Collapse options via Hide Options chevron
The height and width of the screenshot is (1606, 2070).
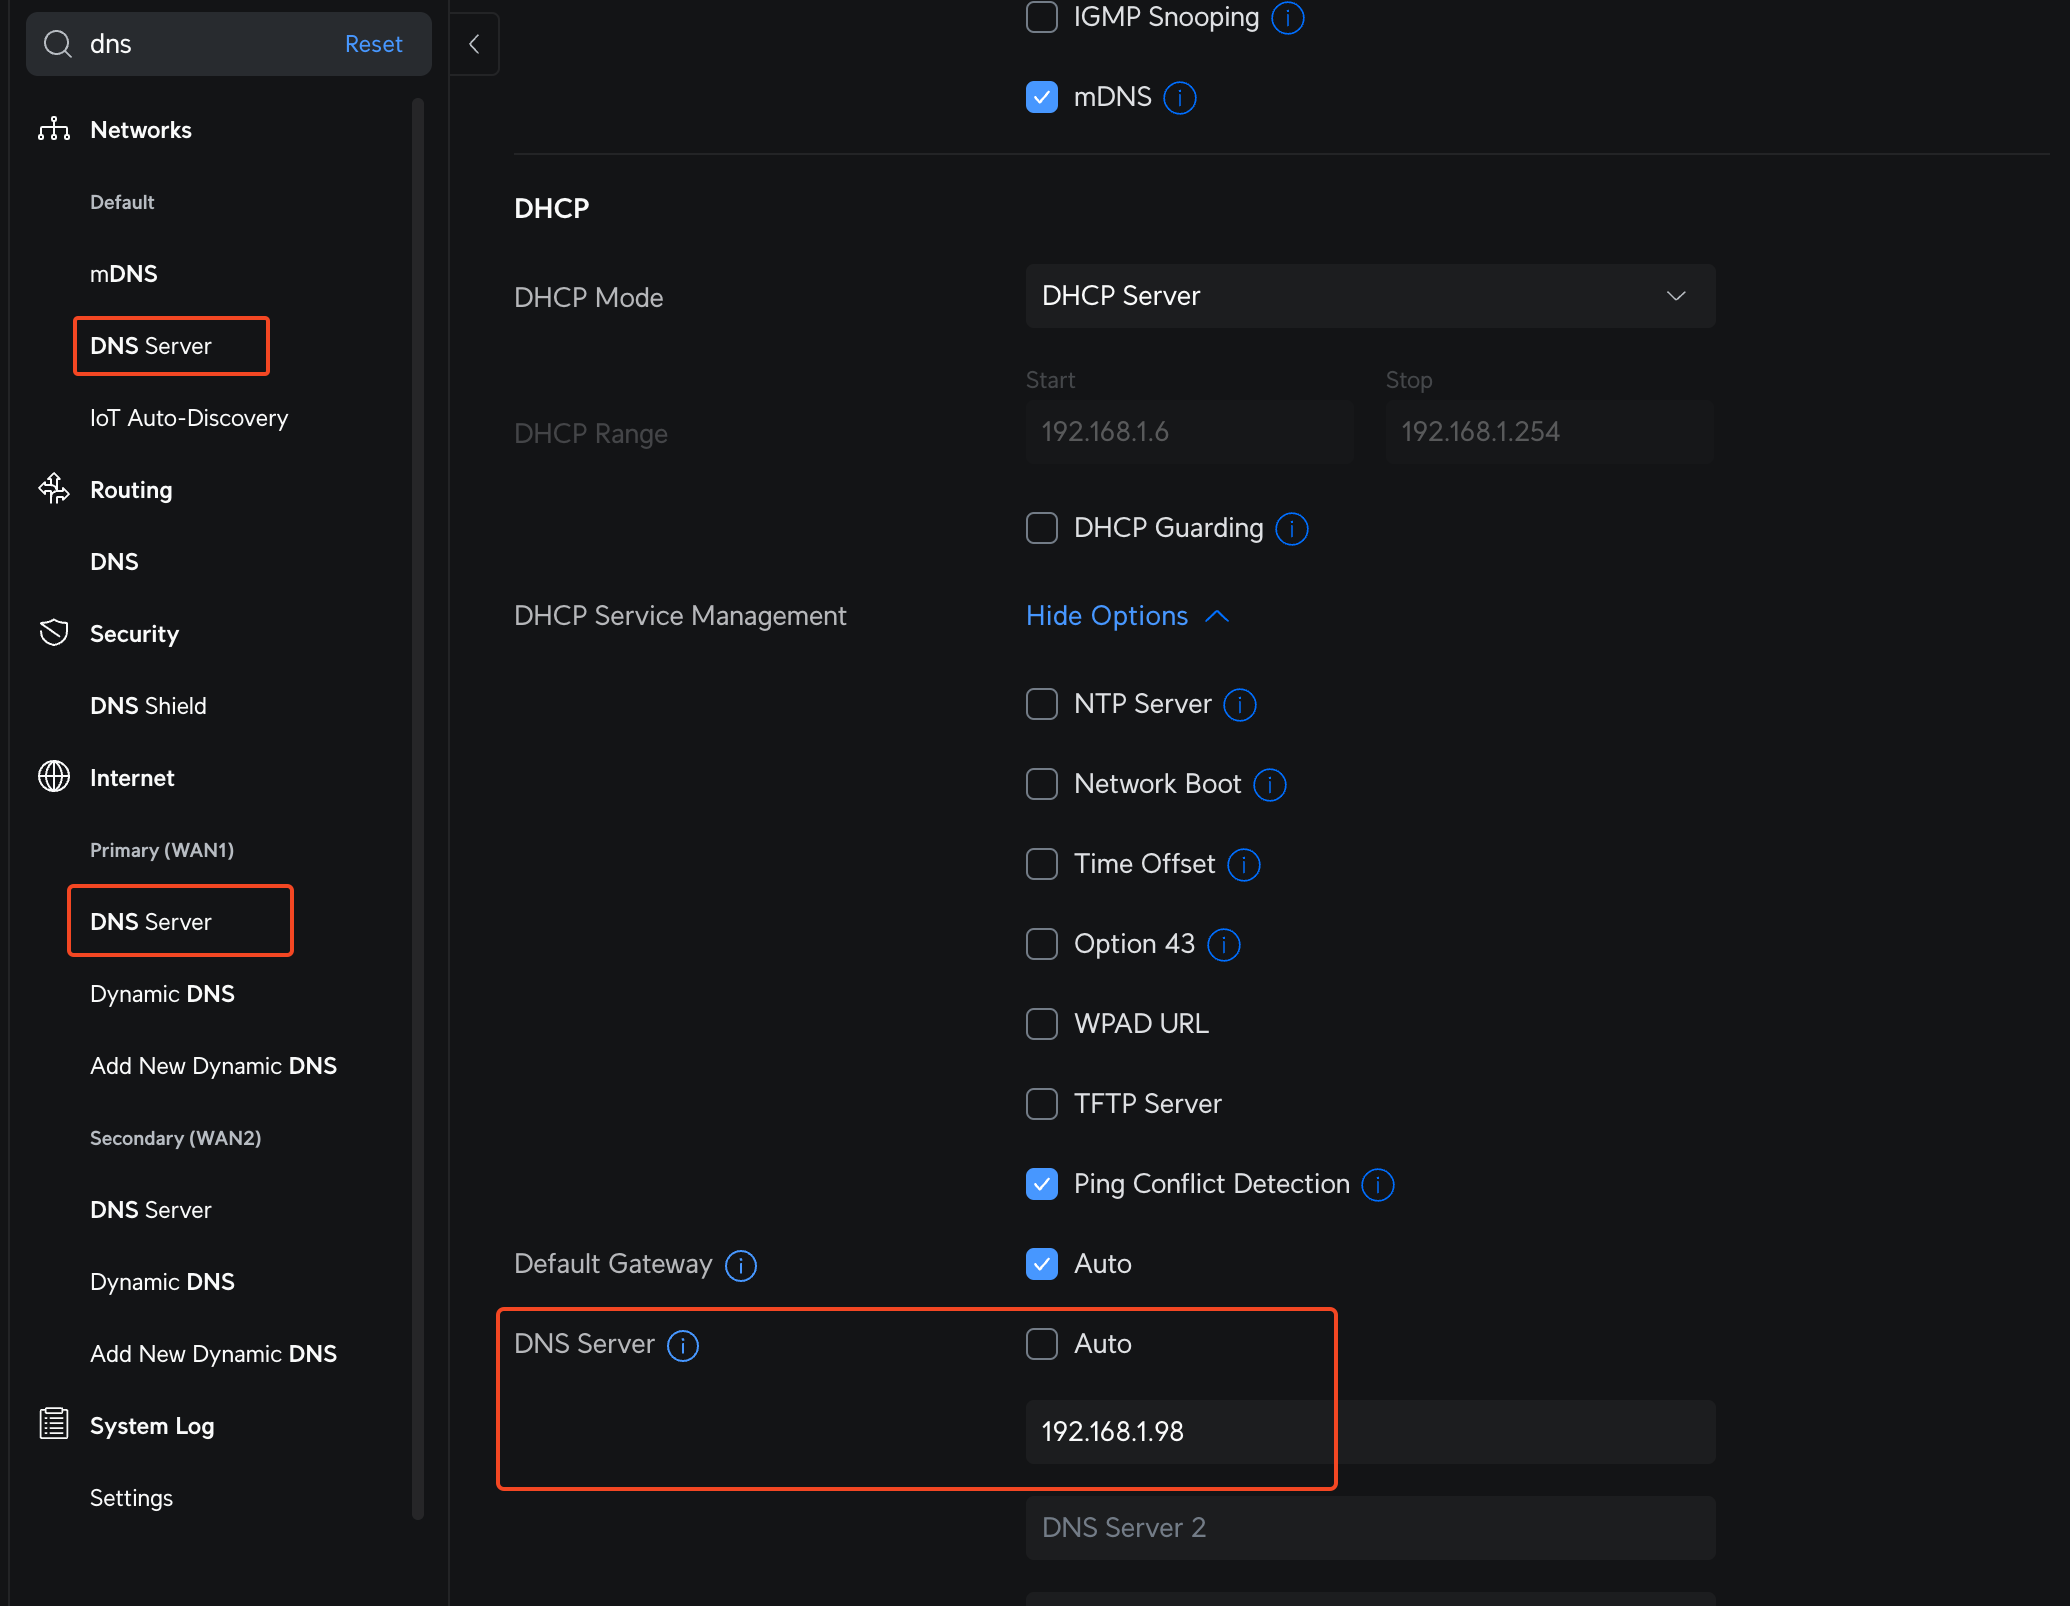(x=1217, y=616)
